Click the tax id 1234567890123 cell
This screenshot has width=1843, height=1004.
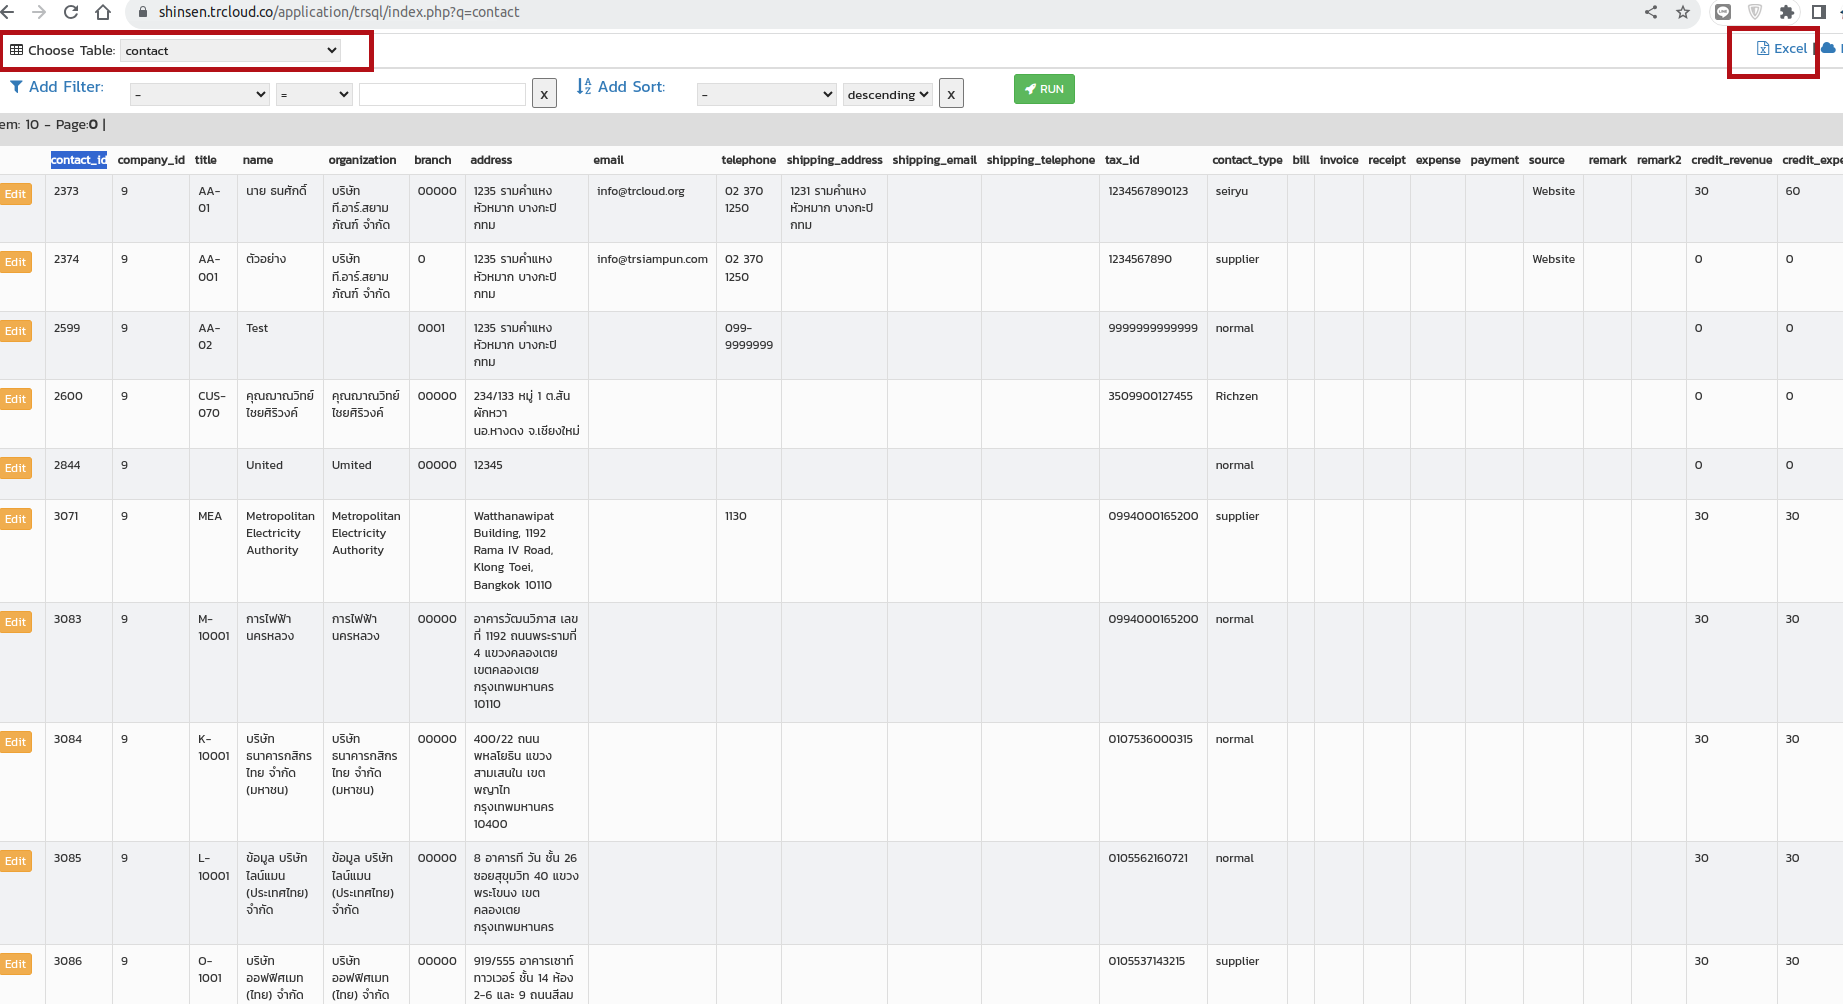(1148, 191)
